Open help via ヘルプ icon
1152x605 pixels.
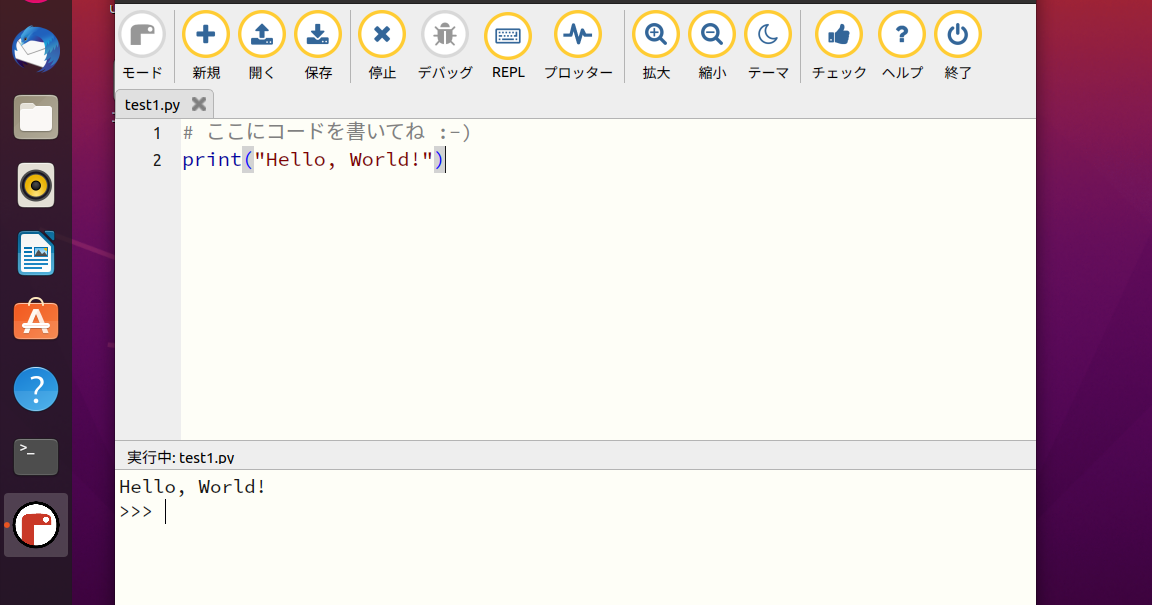(901, 33)
